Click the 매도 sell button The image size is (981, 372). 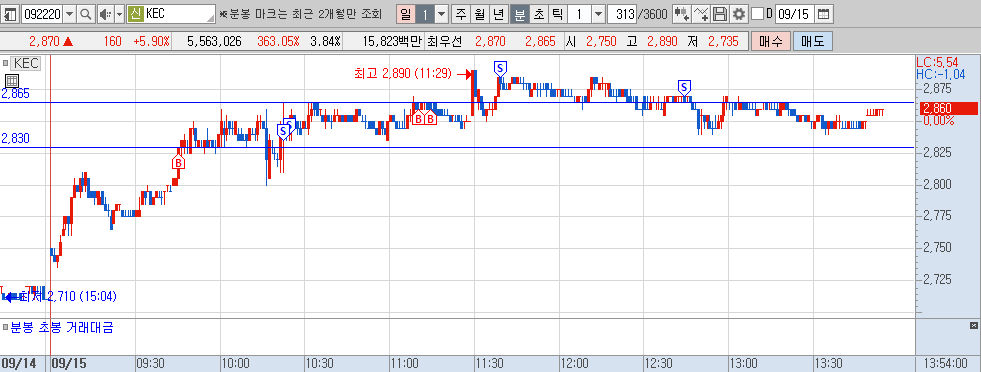click(x=813, y=41)
